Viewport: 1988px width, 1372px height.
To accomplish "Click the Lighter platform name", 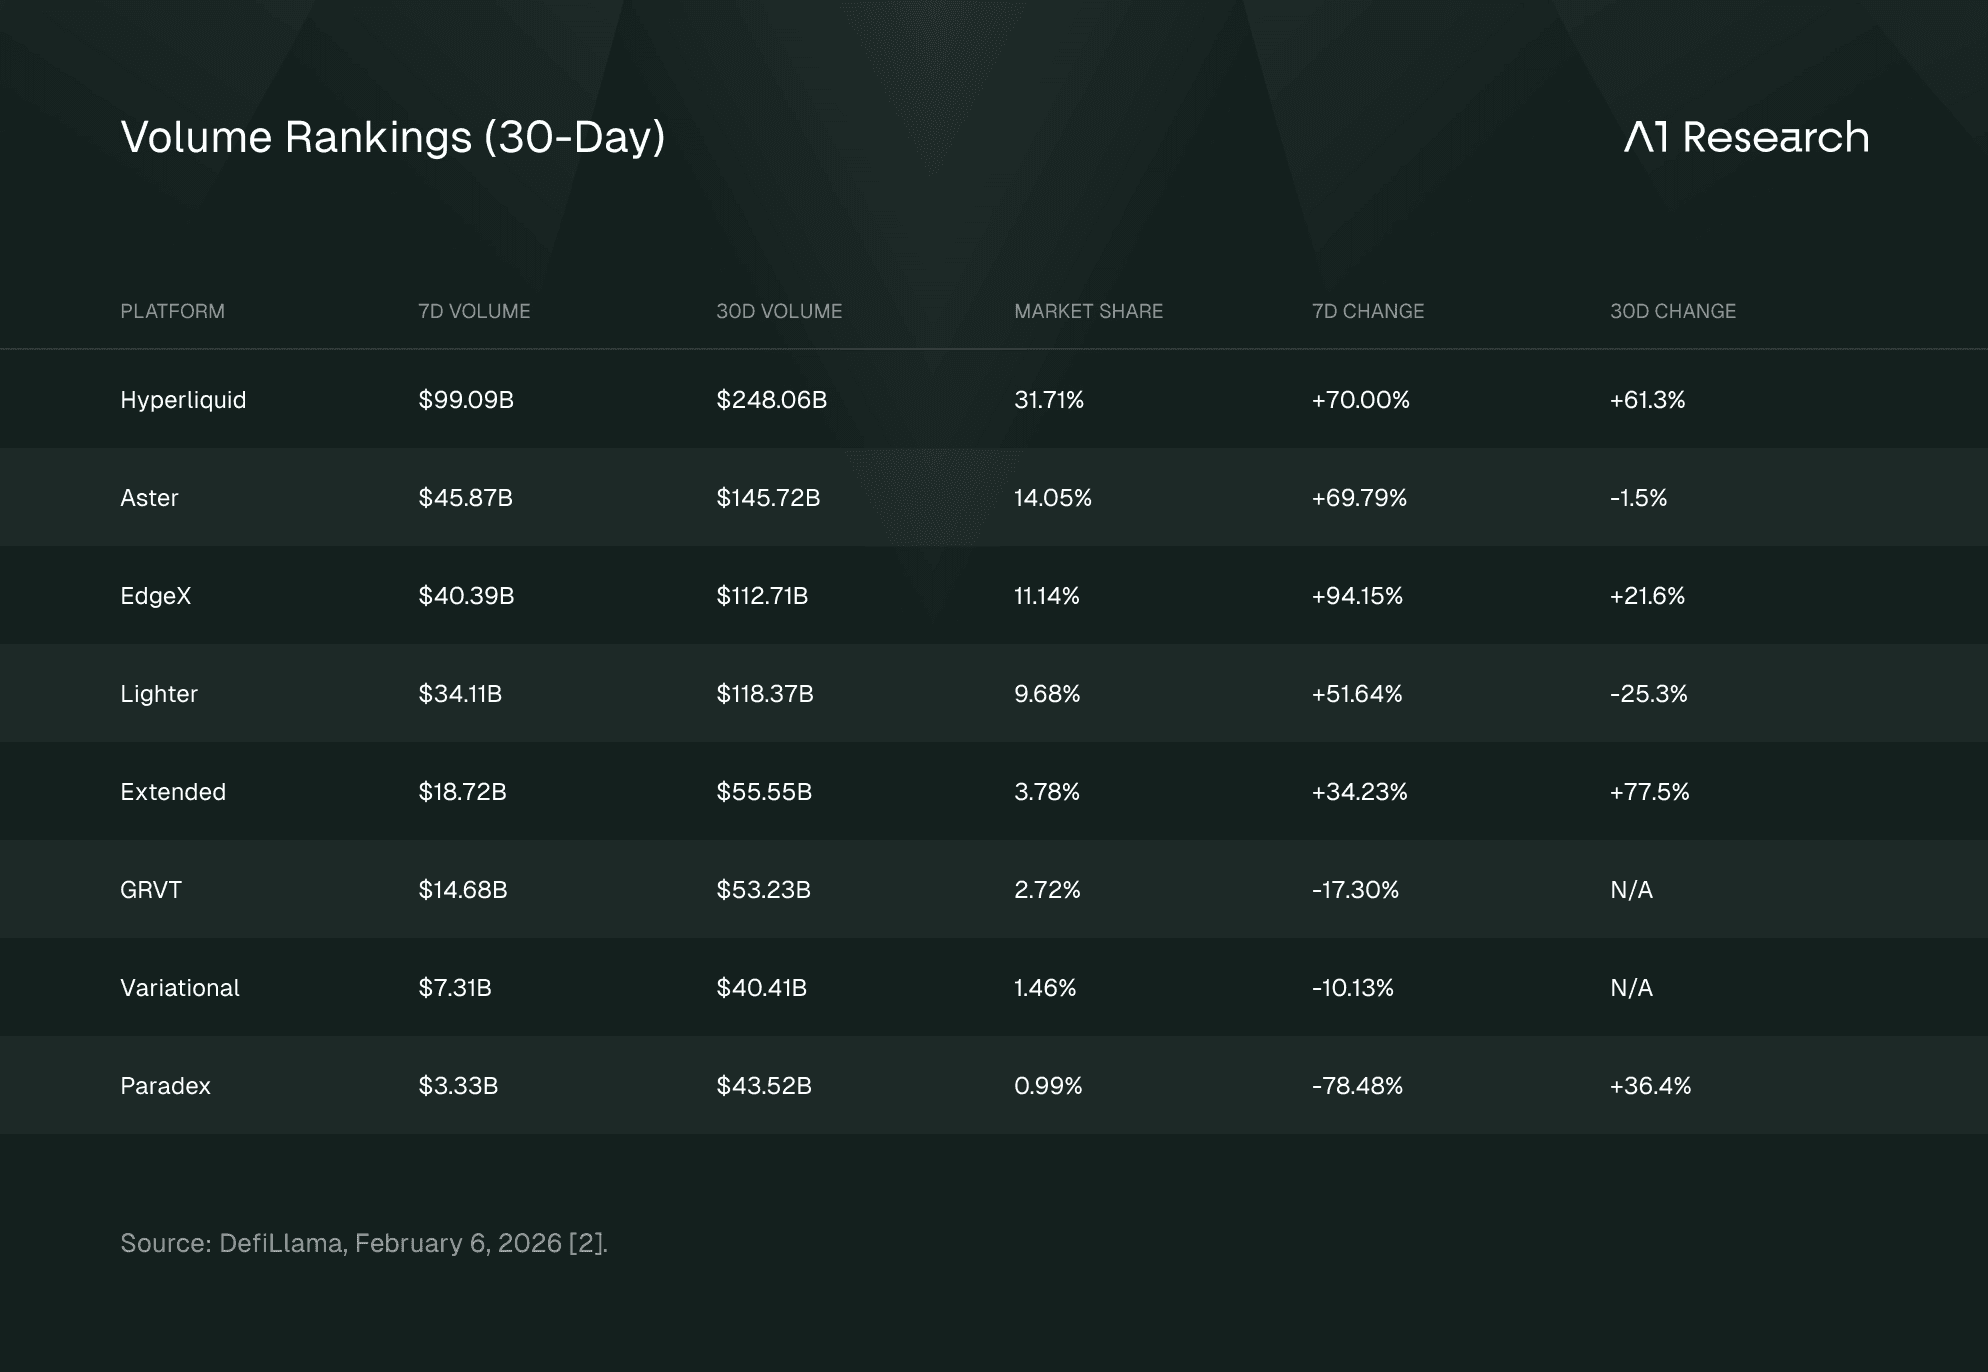I will tap(159, 694).
